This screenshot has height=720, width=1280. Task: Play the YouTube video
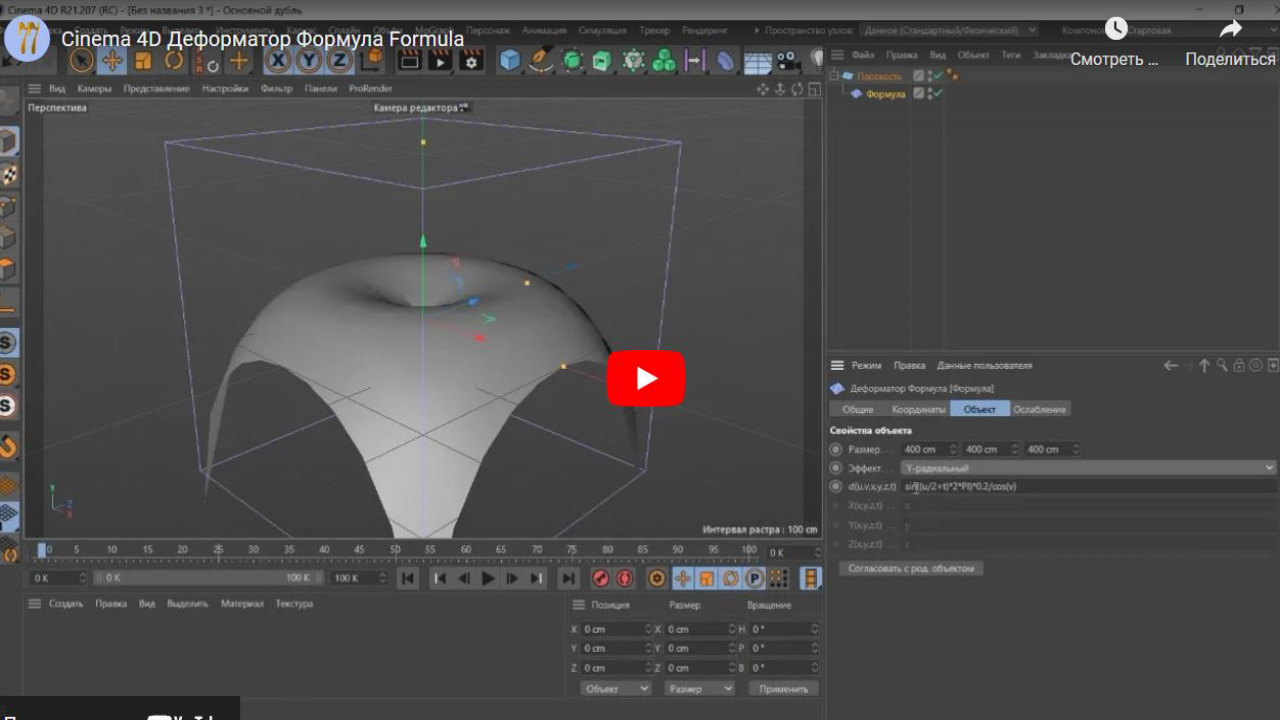(x=646, y=378)
